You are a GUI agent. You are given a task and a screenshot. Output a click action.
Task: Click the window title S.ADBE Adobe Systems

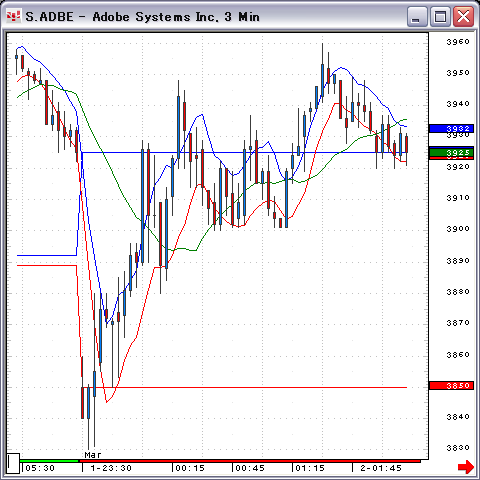(143, 17)
